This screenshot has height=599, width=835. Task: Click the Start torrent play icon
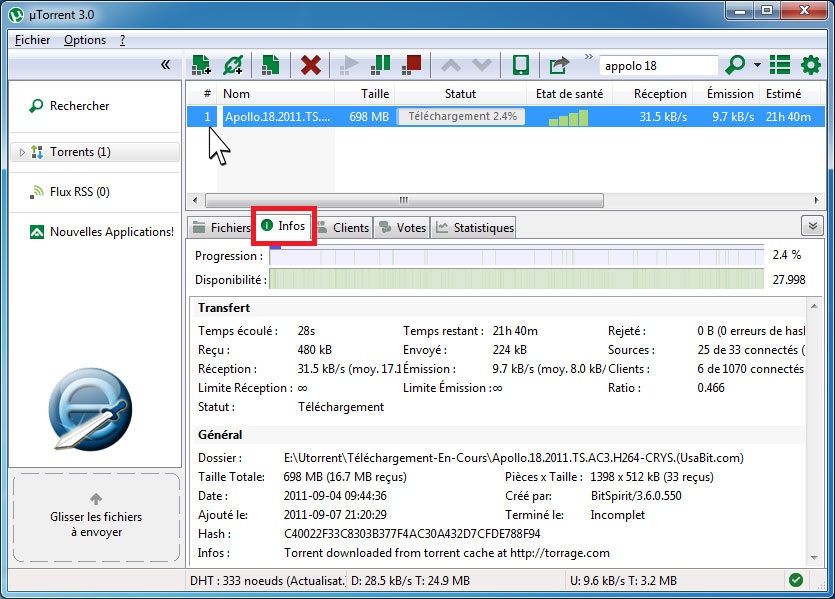click(x=349, y=65)
